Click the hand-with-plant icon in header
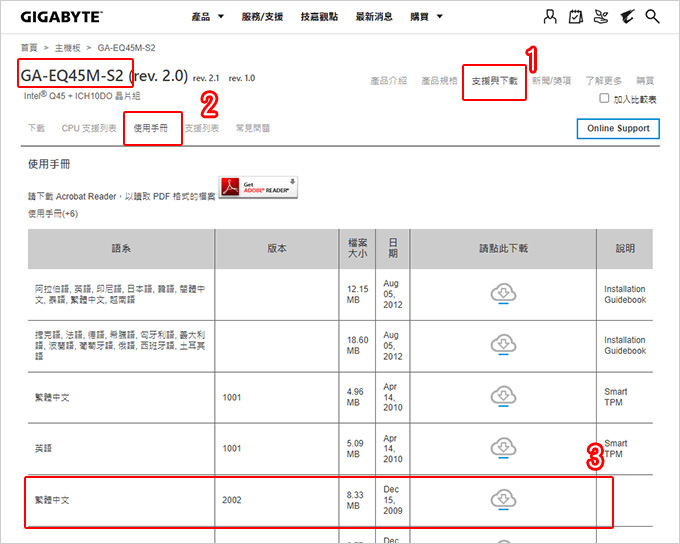Image resolution: width=680 pixels, height=544 pixels. [601, 17]
